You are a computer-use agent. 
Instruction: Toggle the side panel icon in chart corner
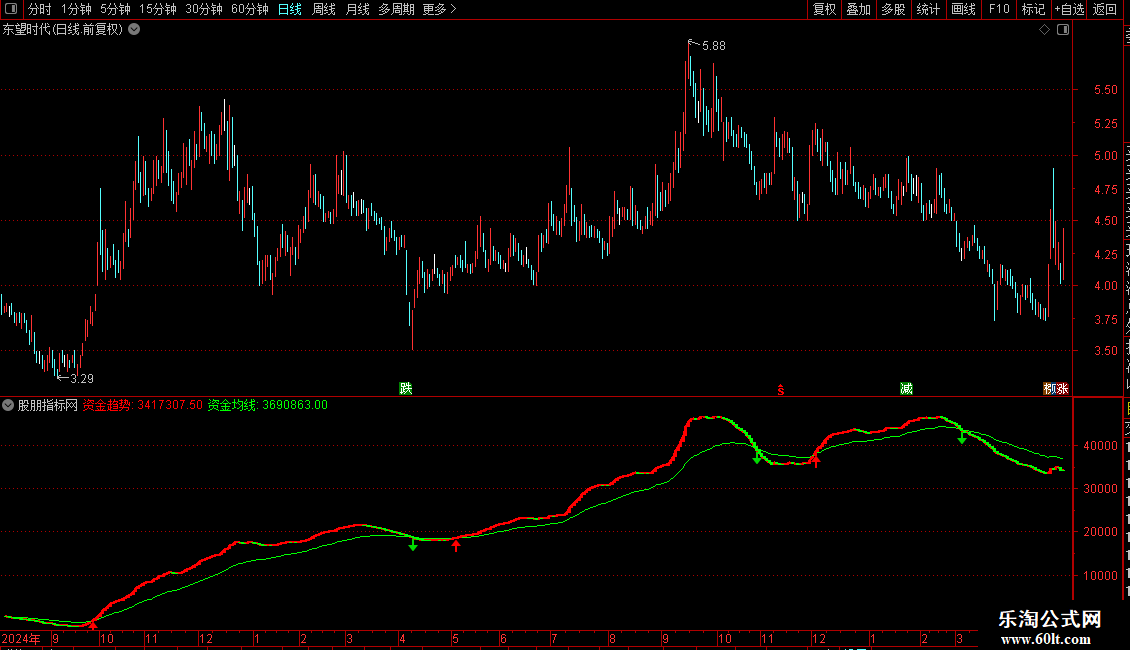(x=1063, y=30)
